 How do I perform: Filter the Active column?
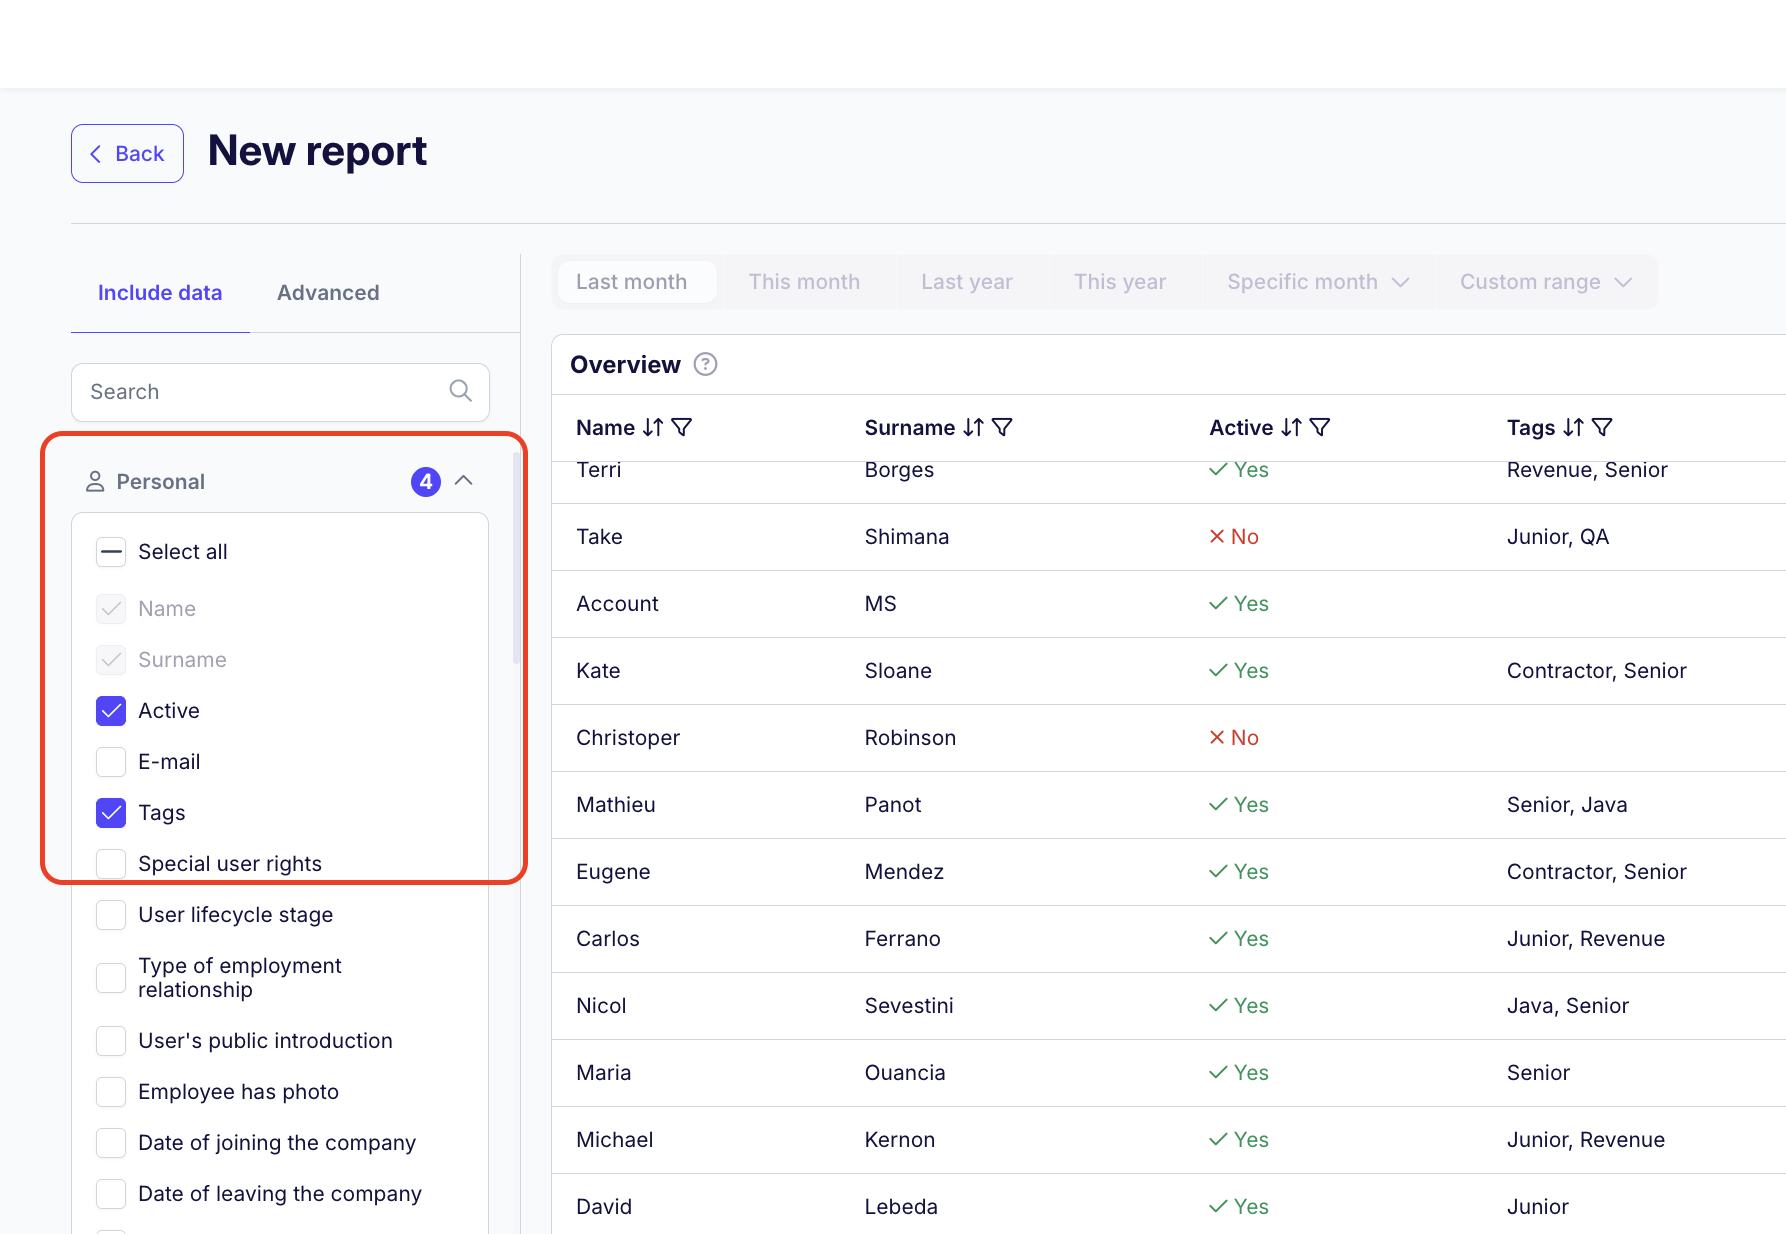(1320, 428)
